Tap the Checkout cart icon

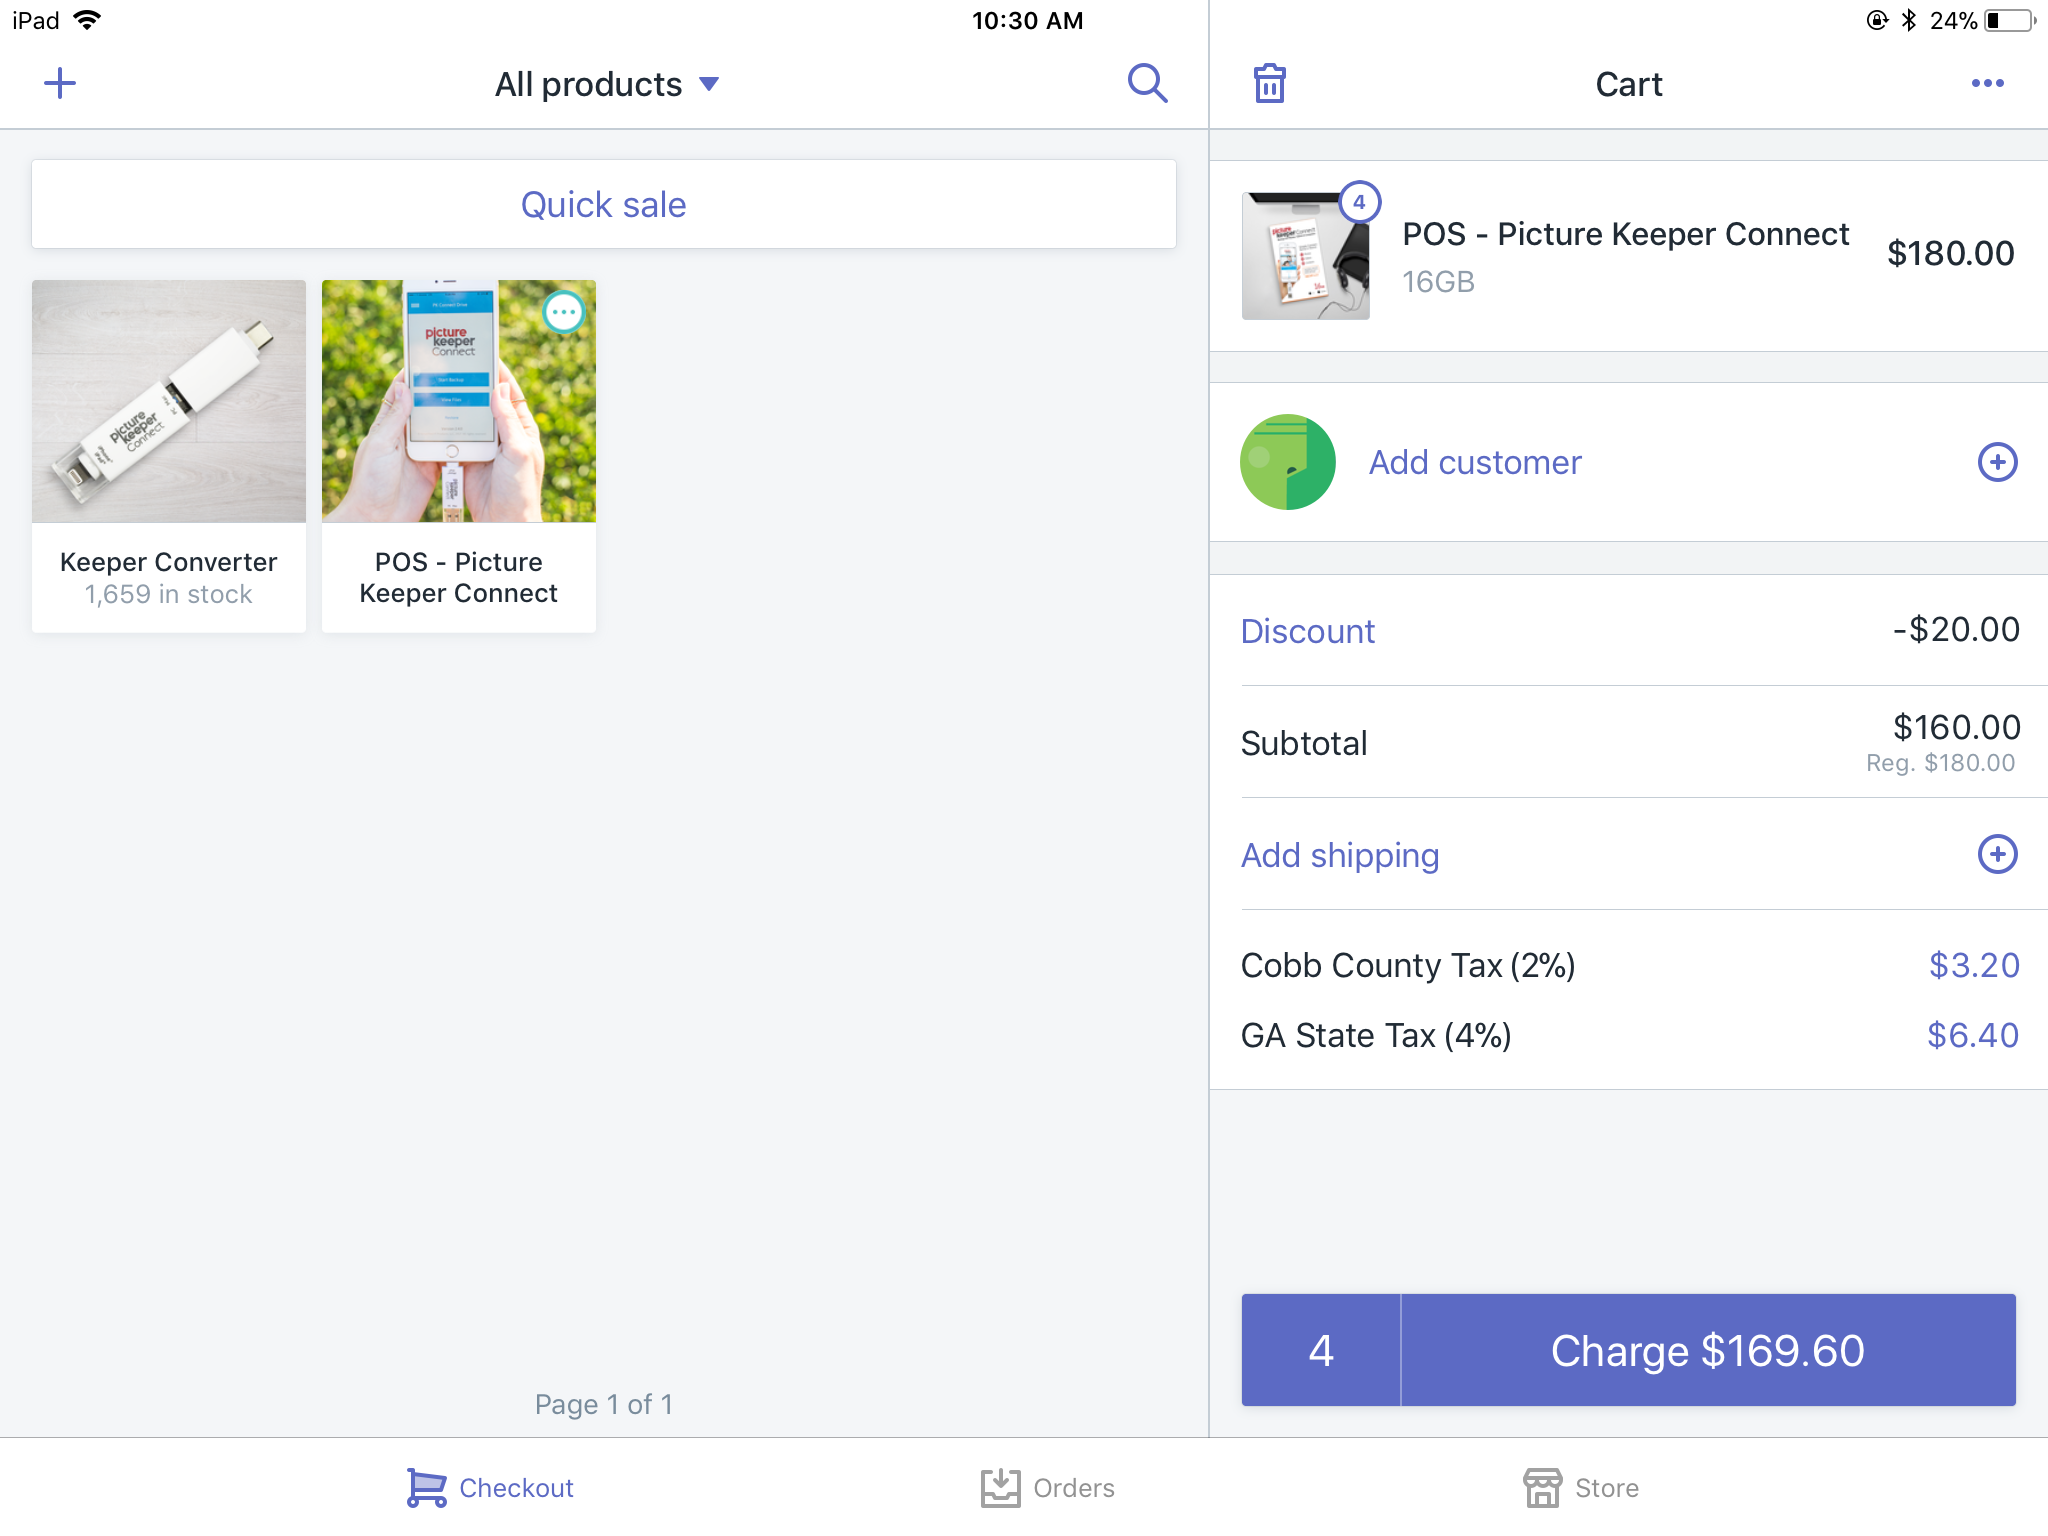[426, 1487]
